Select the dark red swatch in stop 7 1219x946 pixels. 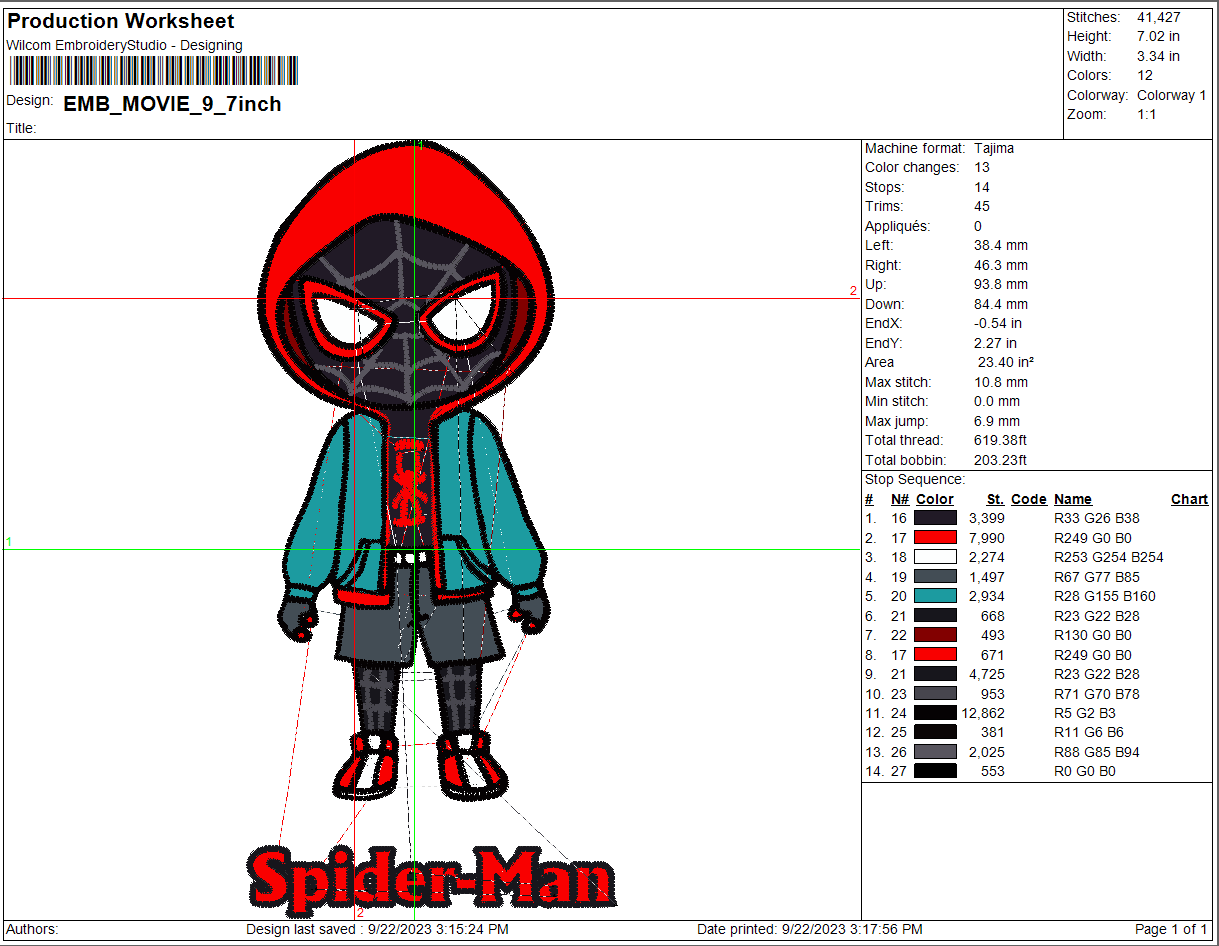[935, 635]
